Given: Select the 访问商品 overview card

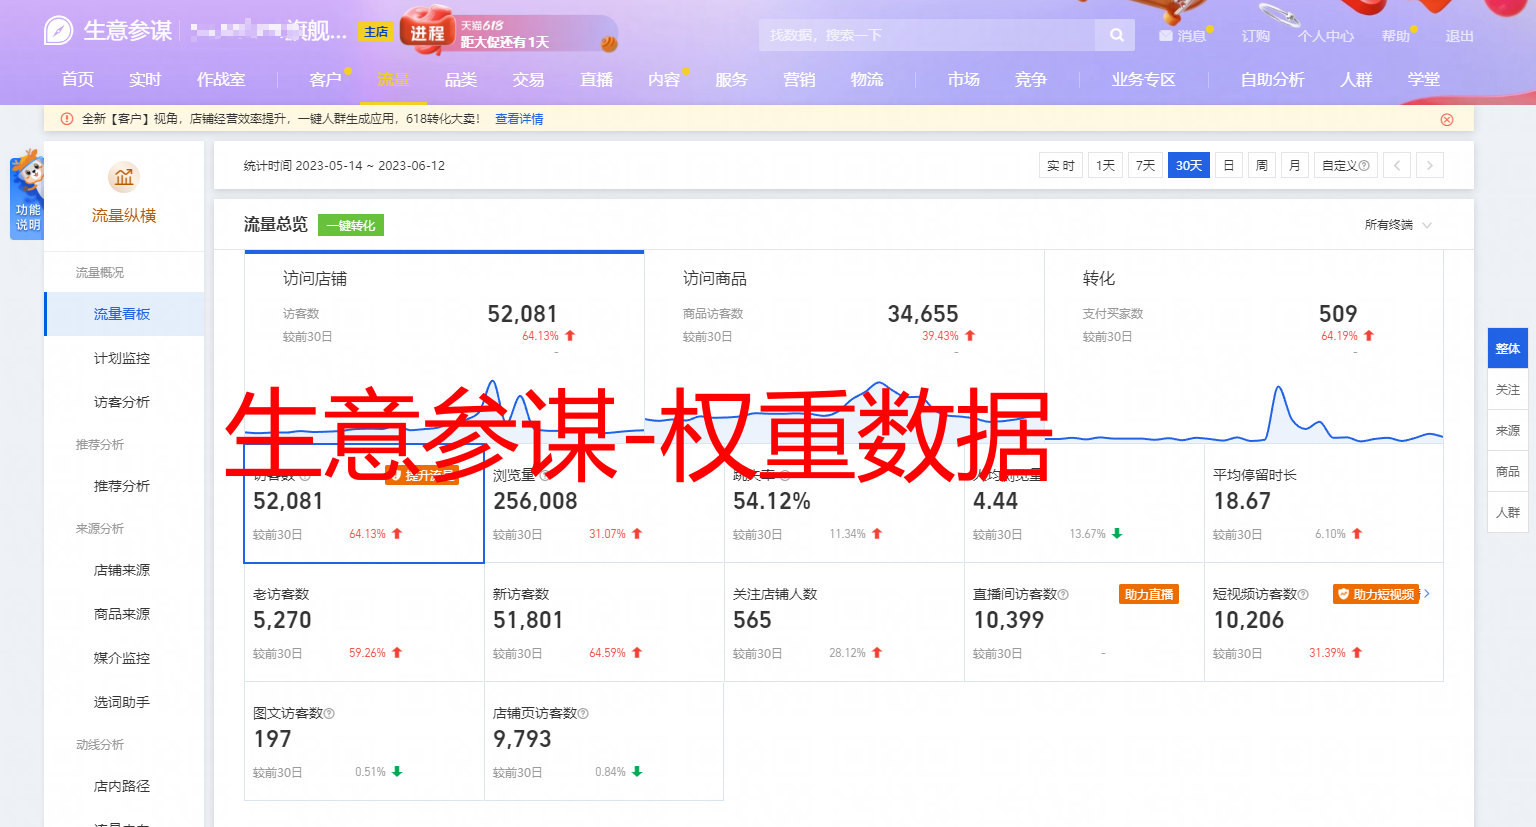Looking at the screenshot, I should pyautogui.click(x=844, y=345).
